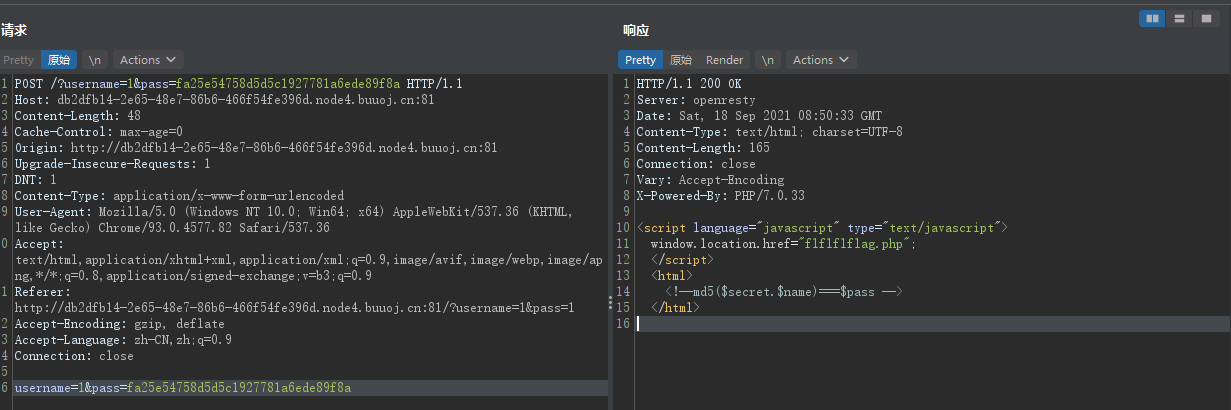Click the Host header line in request

tap(224, 100)
